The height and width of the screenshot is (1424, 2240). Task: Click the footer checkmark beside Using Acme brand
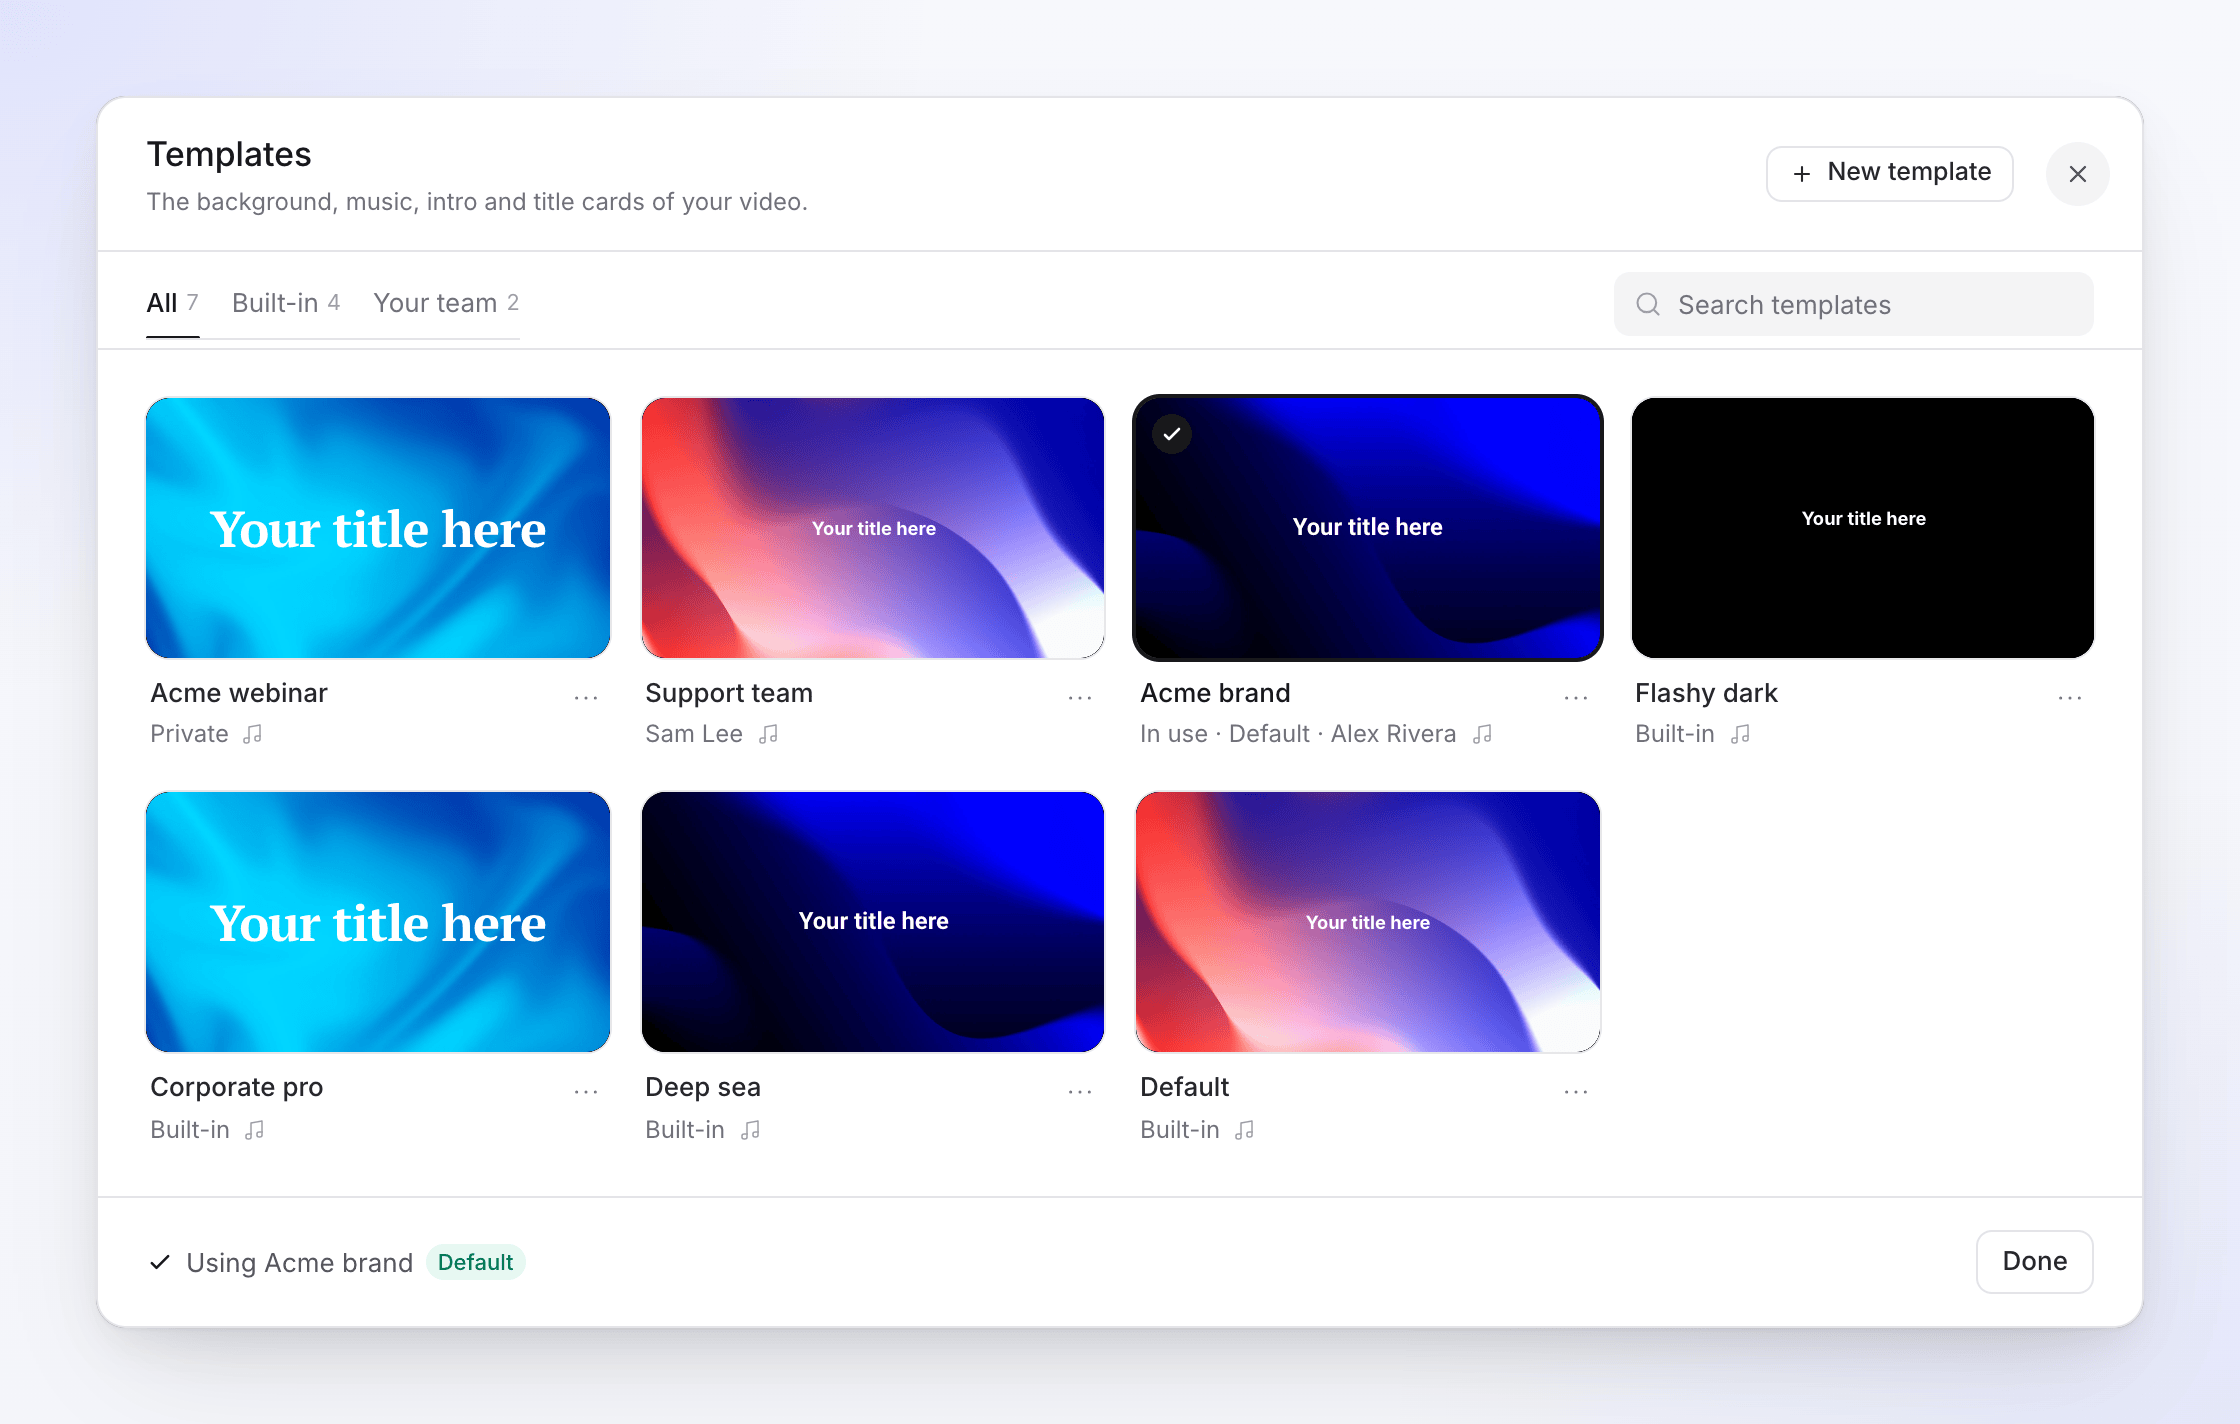tap(160, 1262)
